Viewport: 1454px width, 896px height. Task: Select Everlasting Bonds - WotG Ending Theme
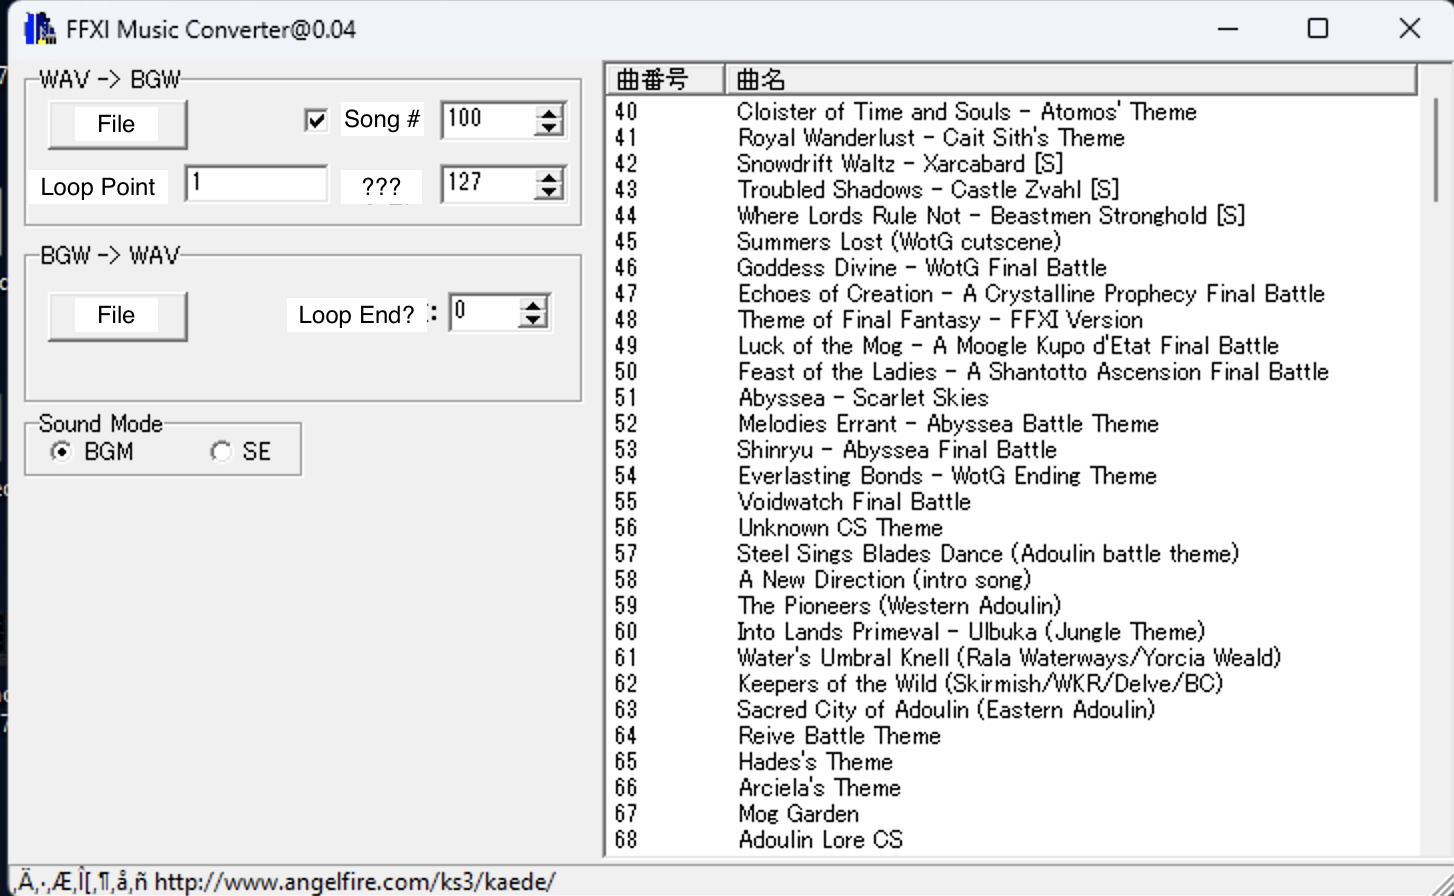point(1013,476)
